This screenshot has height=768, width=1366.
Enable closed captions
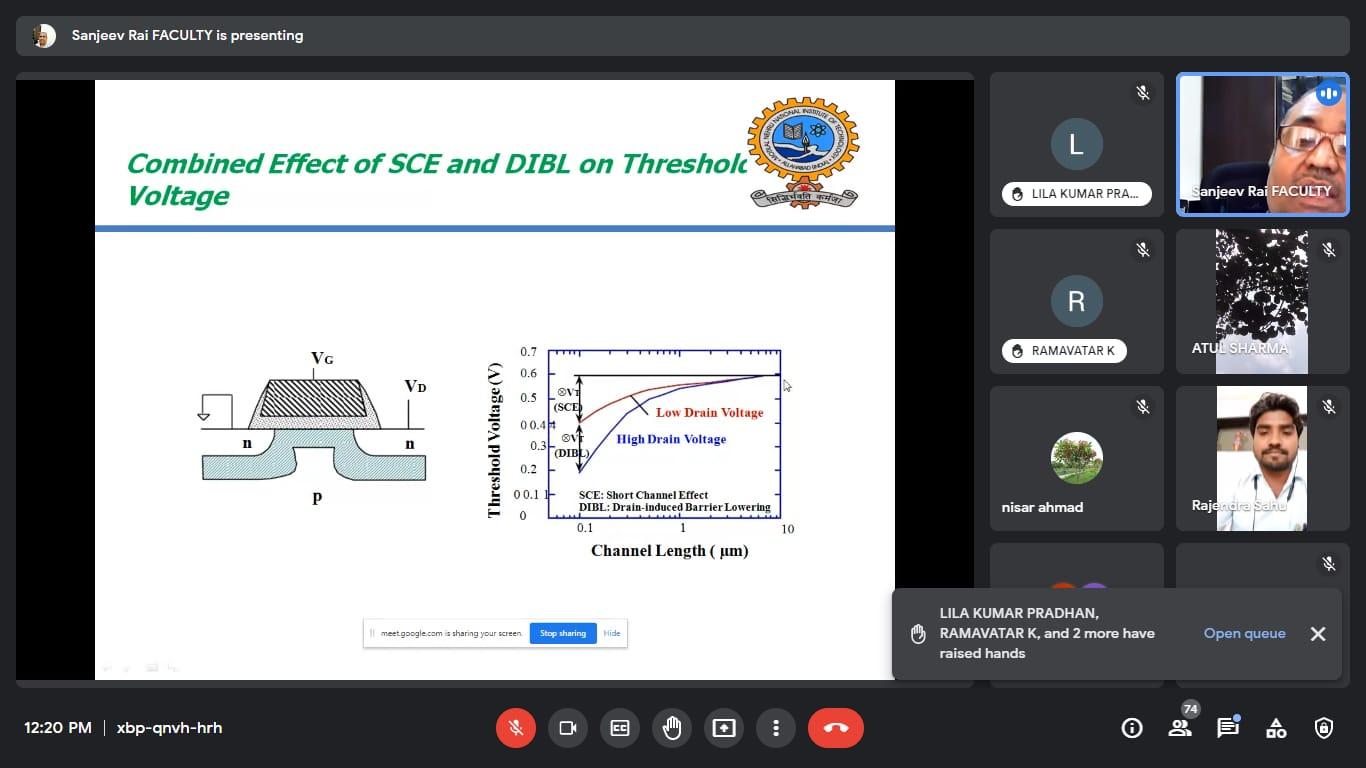[x=620, y=728]
